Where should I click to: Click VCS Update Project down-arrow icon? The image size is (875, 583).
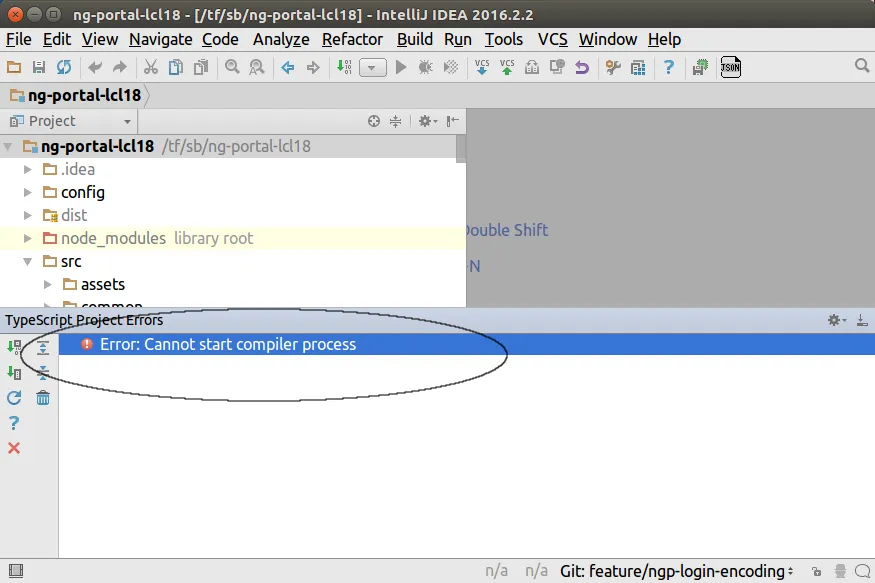coord(482,68)
